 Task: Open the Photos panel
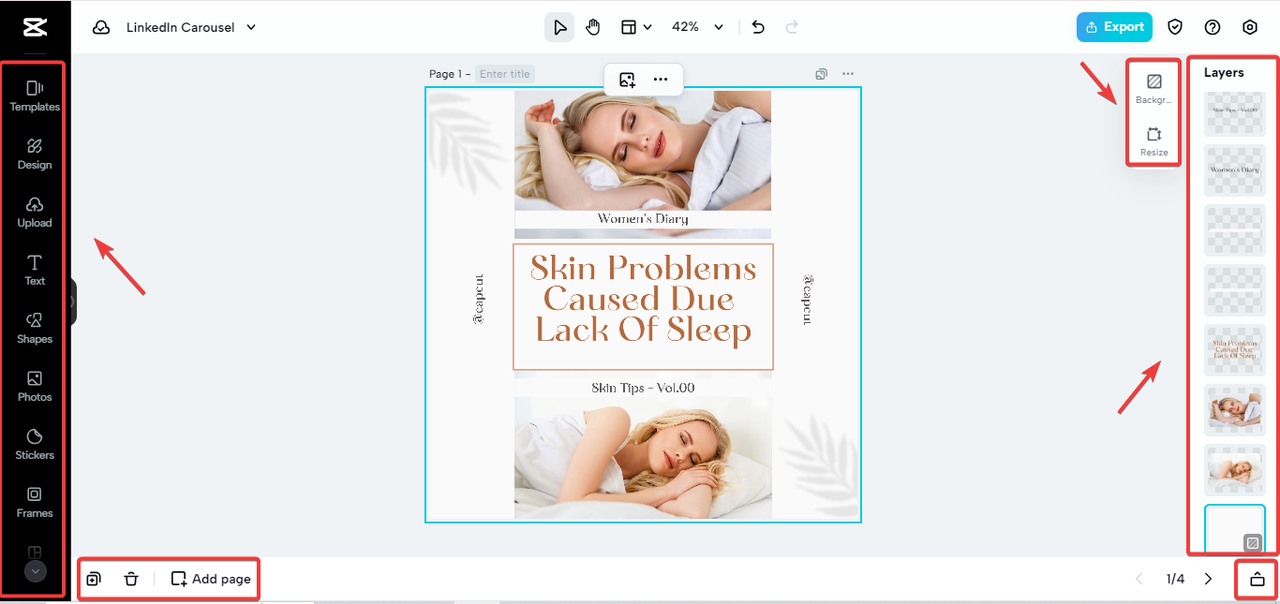35,386
